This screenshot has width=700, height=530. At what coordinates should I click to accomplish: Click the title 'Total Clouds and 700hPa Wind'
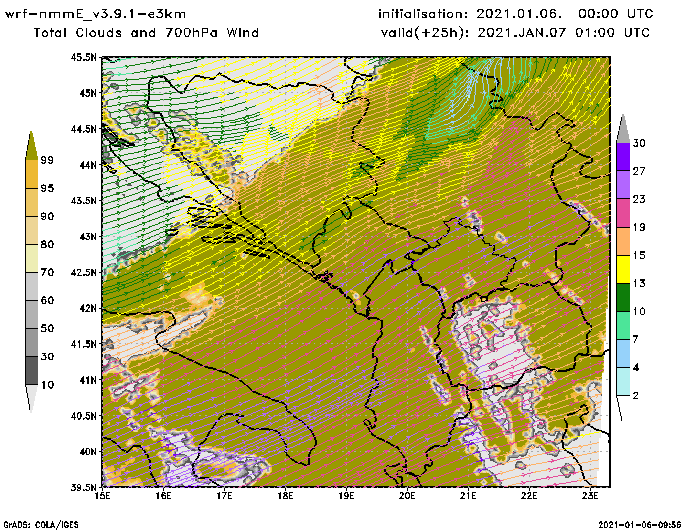(x=146, y=33)
